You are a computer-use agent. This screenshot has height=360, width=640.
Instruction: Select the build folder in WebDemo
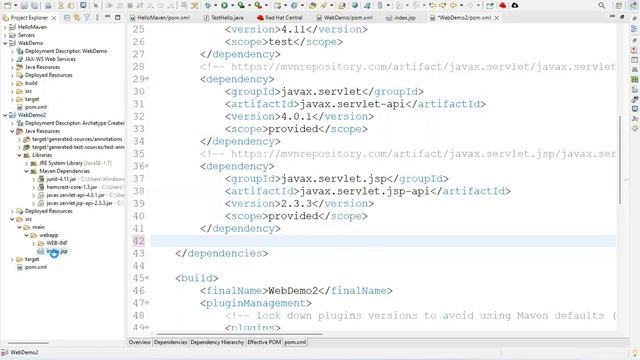(x=31, y=83)
